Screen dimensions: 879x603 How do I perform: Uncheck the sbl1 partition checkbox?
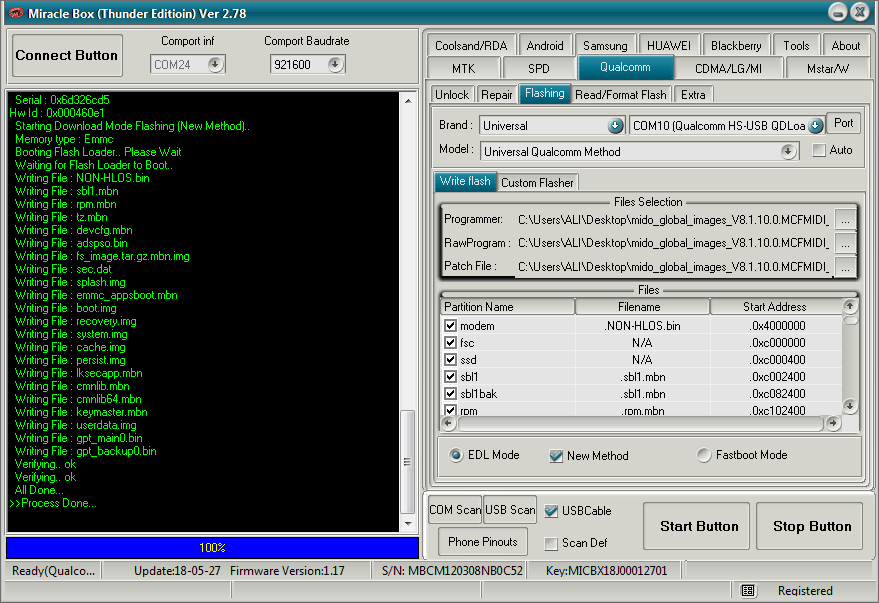click(x=450, y=376)
